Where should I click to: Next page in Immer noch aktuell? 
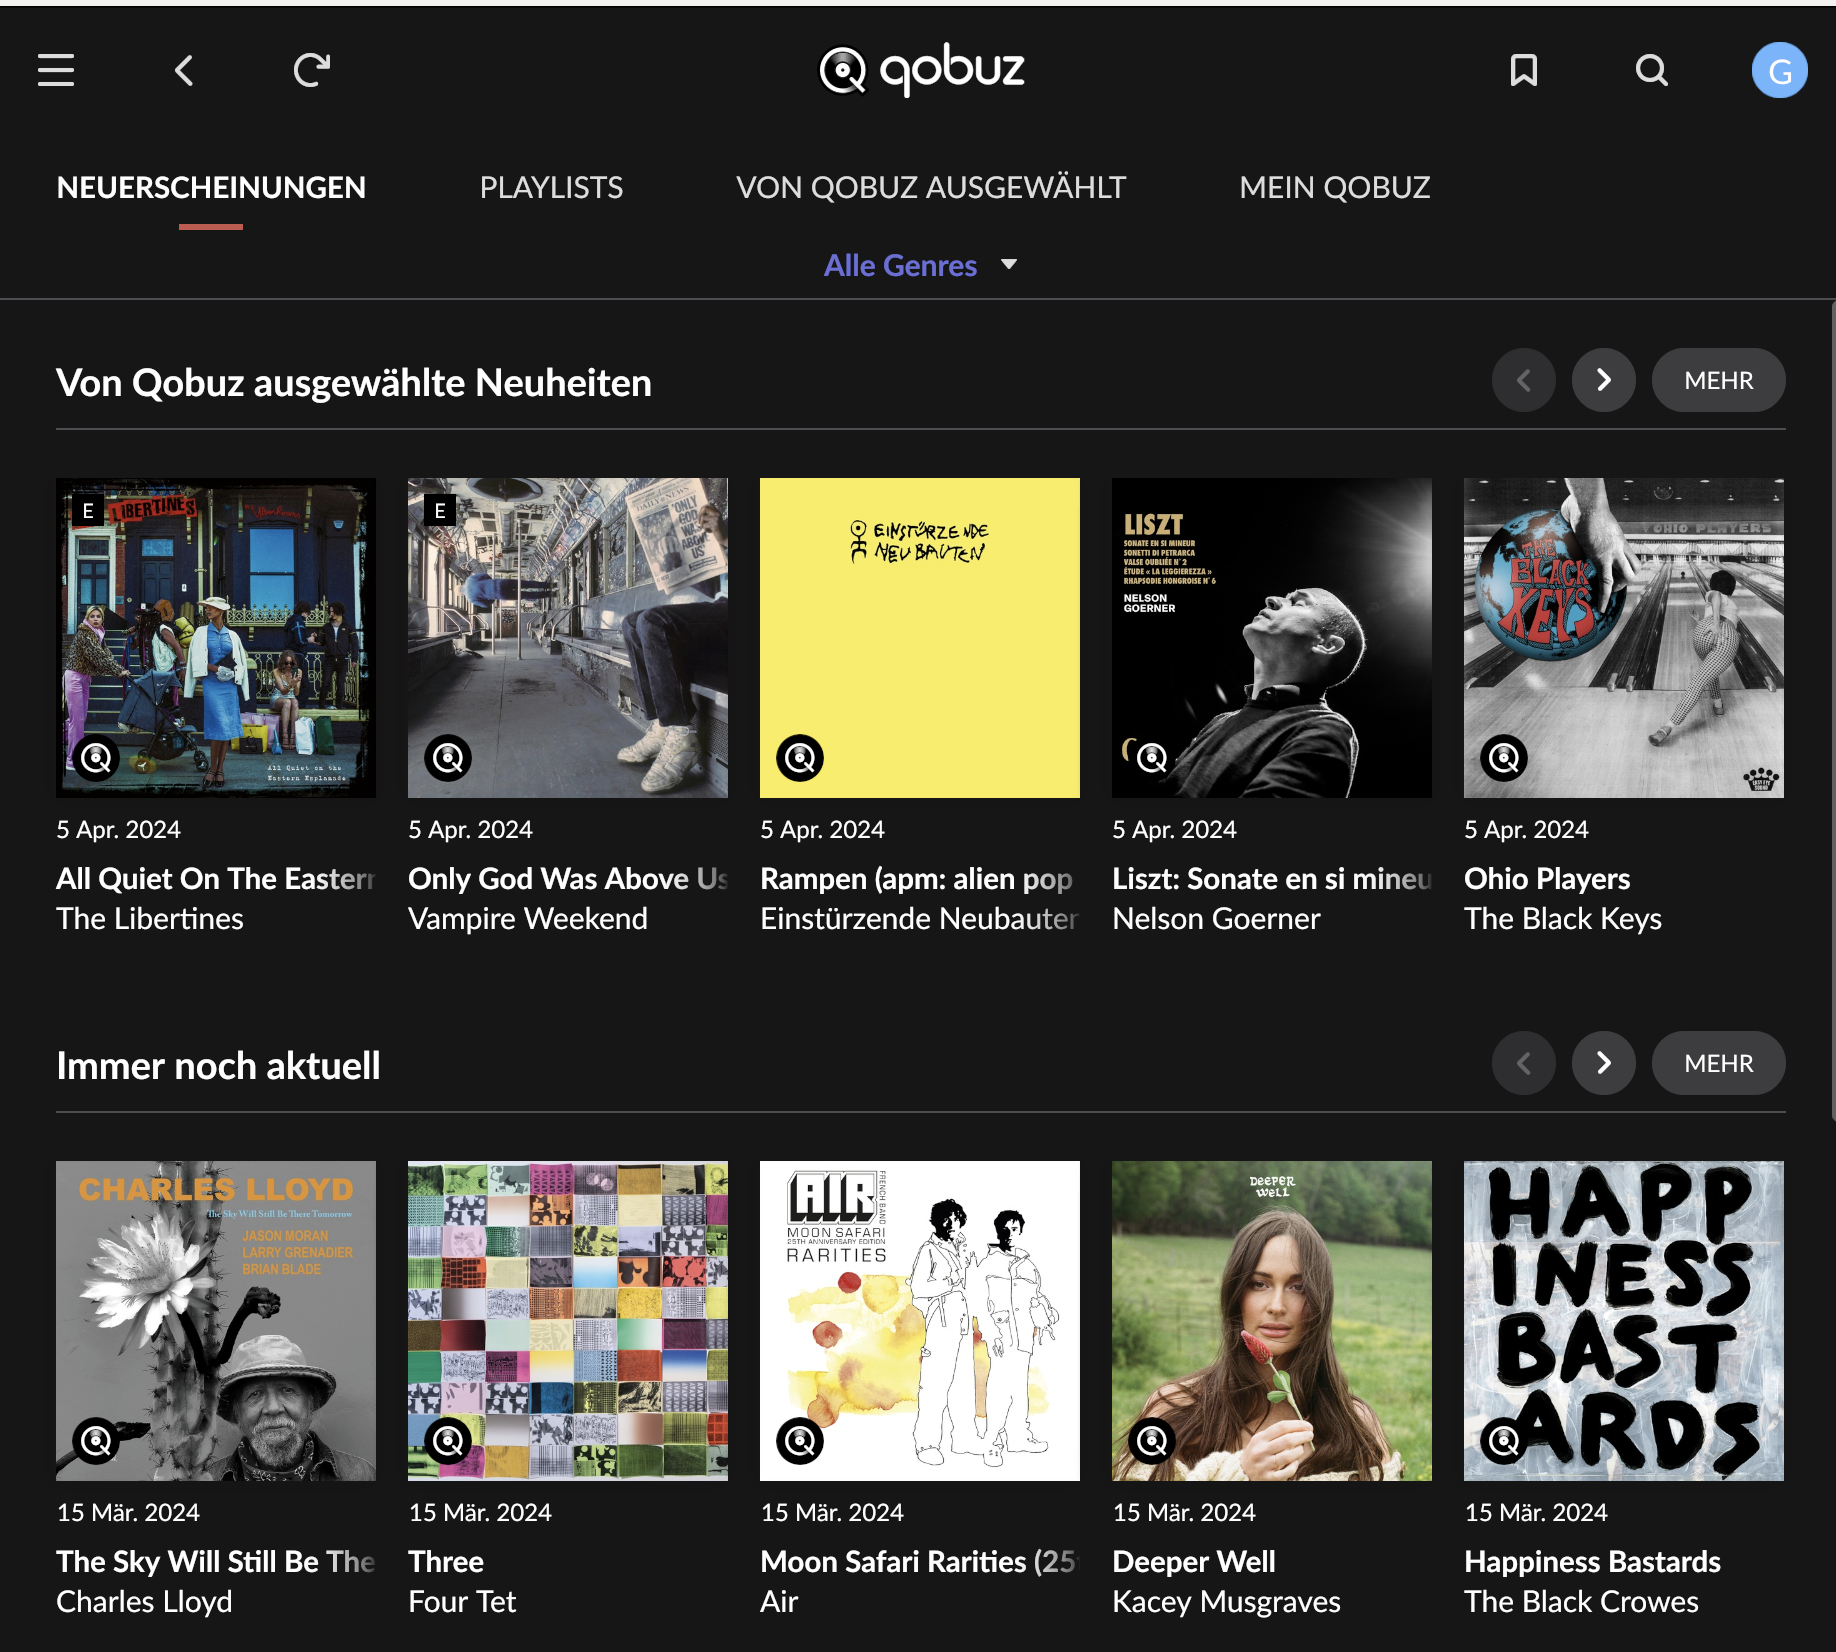1604,1063
